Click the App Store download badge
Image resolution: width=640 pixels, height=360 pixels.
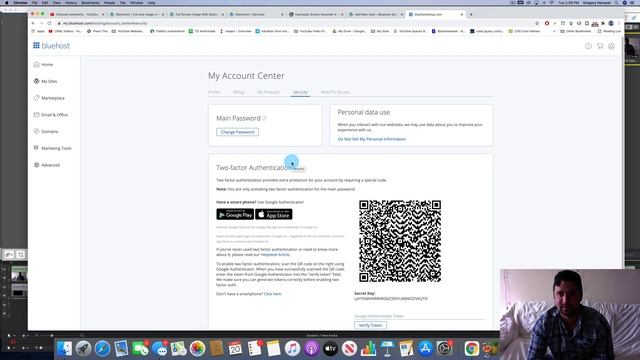tap(273, 214)
